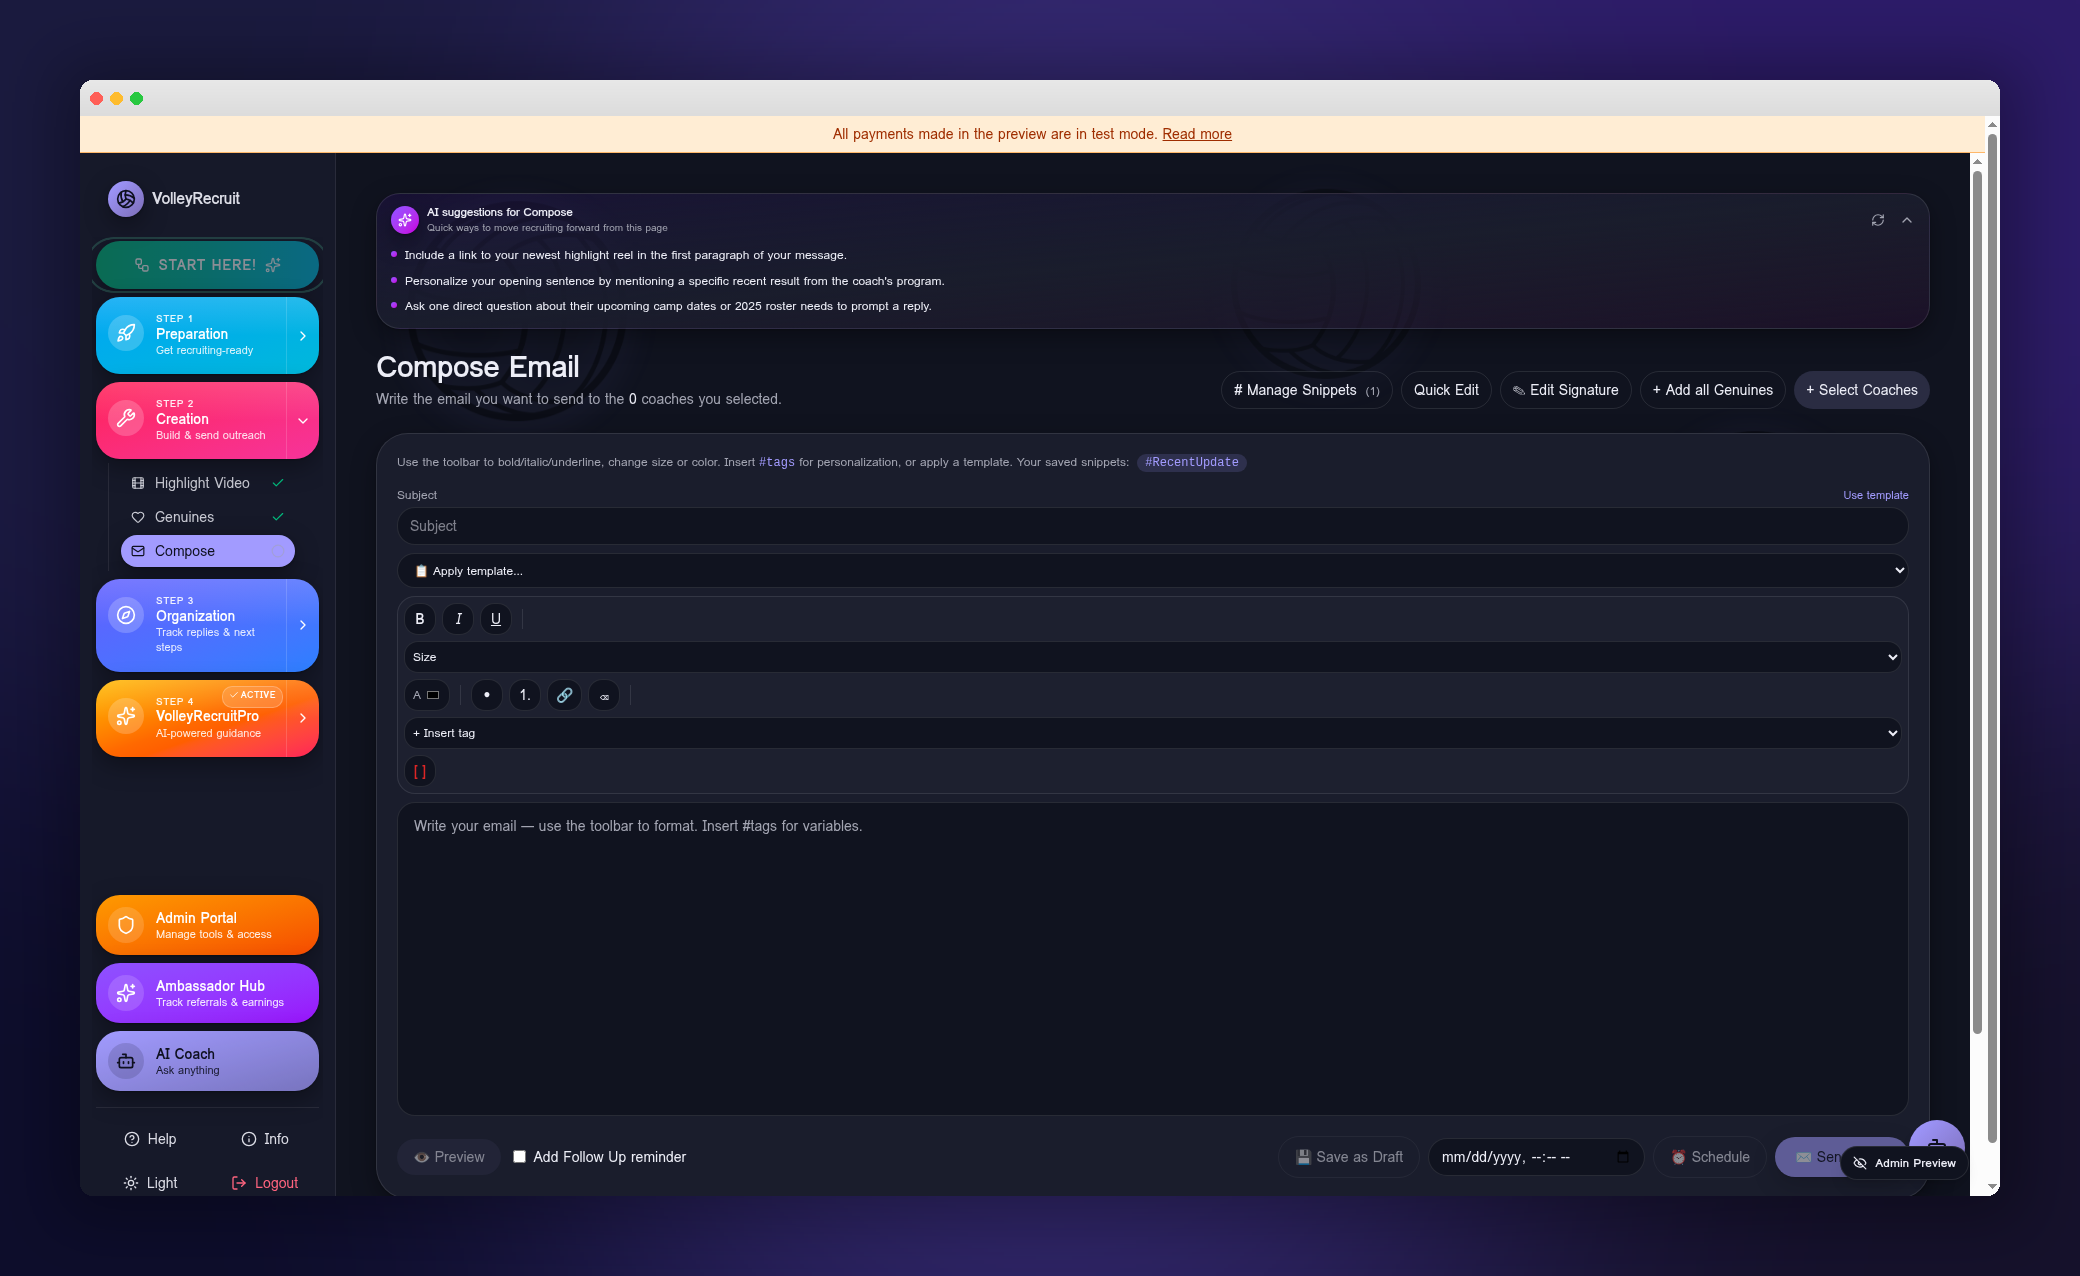This screenshot has width=2080, height=1276.
Task: Collapse the AI suggestions panel
Action: coord(1907,220)
